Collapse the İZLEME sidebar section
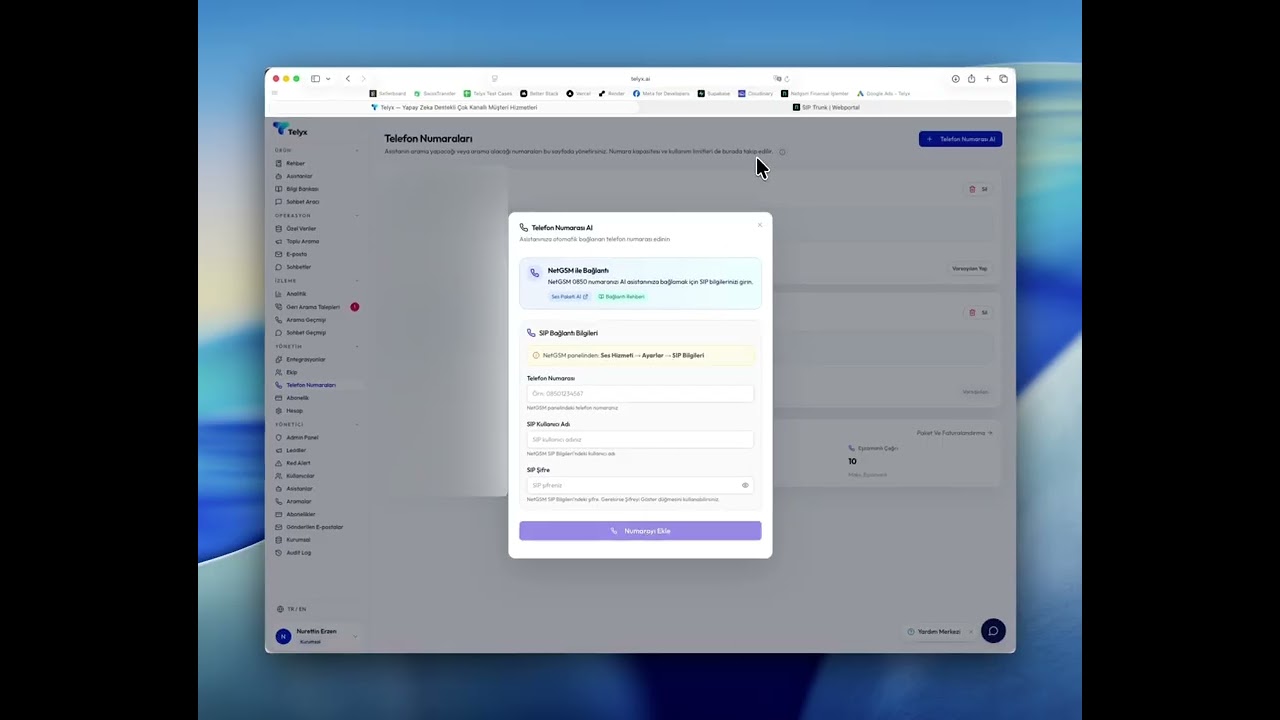This screenshot has height=720, width=1280. [356, 281]
